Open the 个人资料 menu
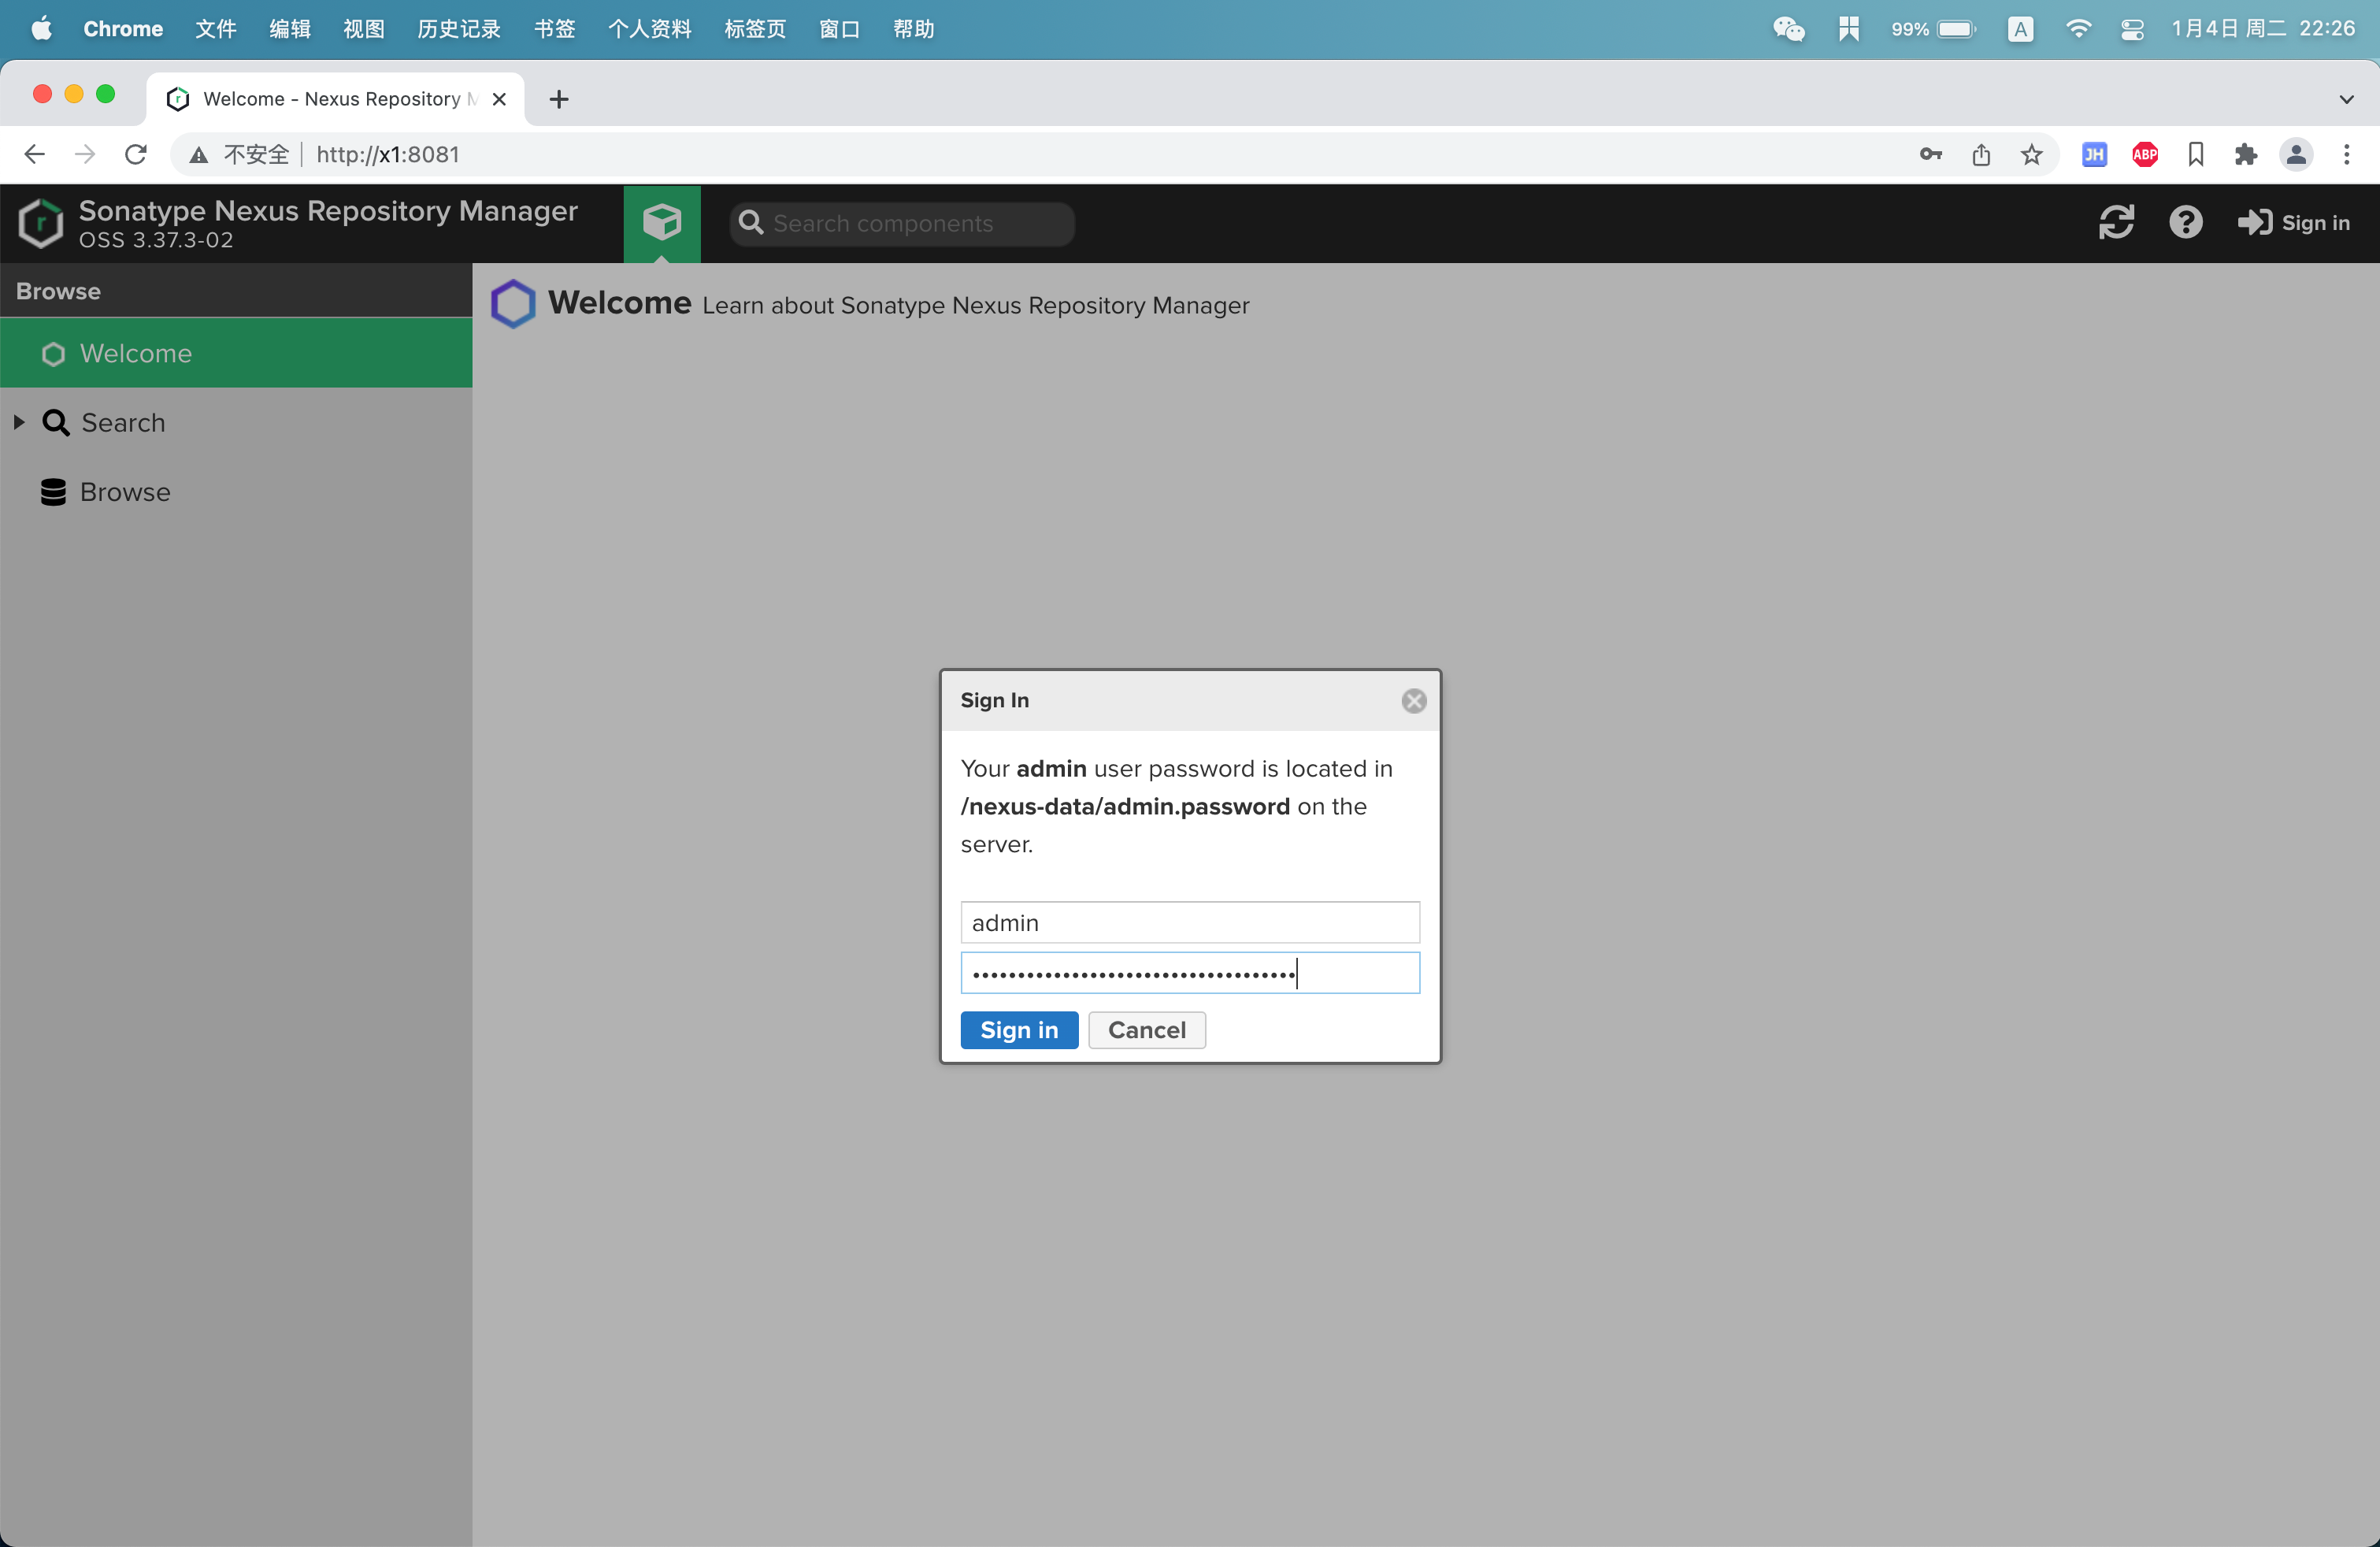 point(650,29)
